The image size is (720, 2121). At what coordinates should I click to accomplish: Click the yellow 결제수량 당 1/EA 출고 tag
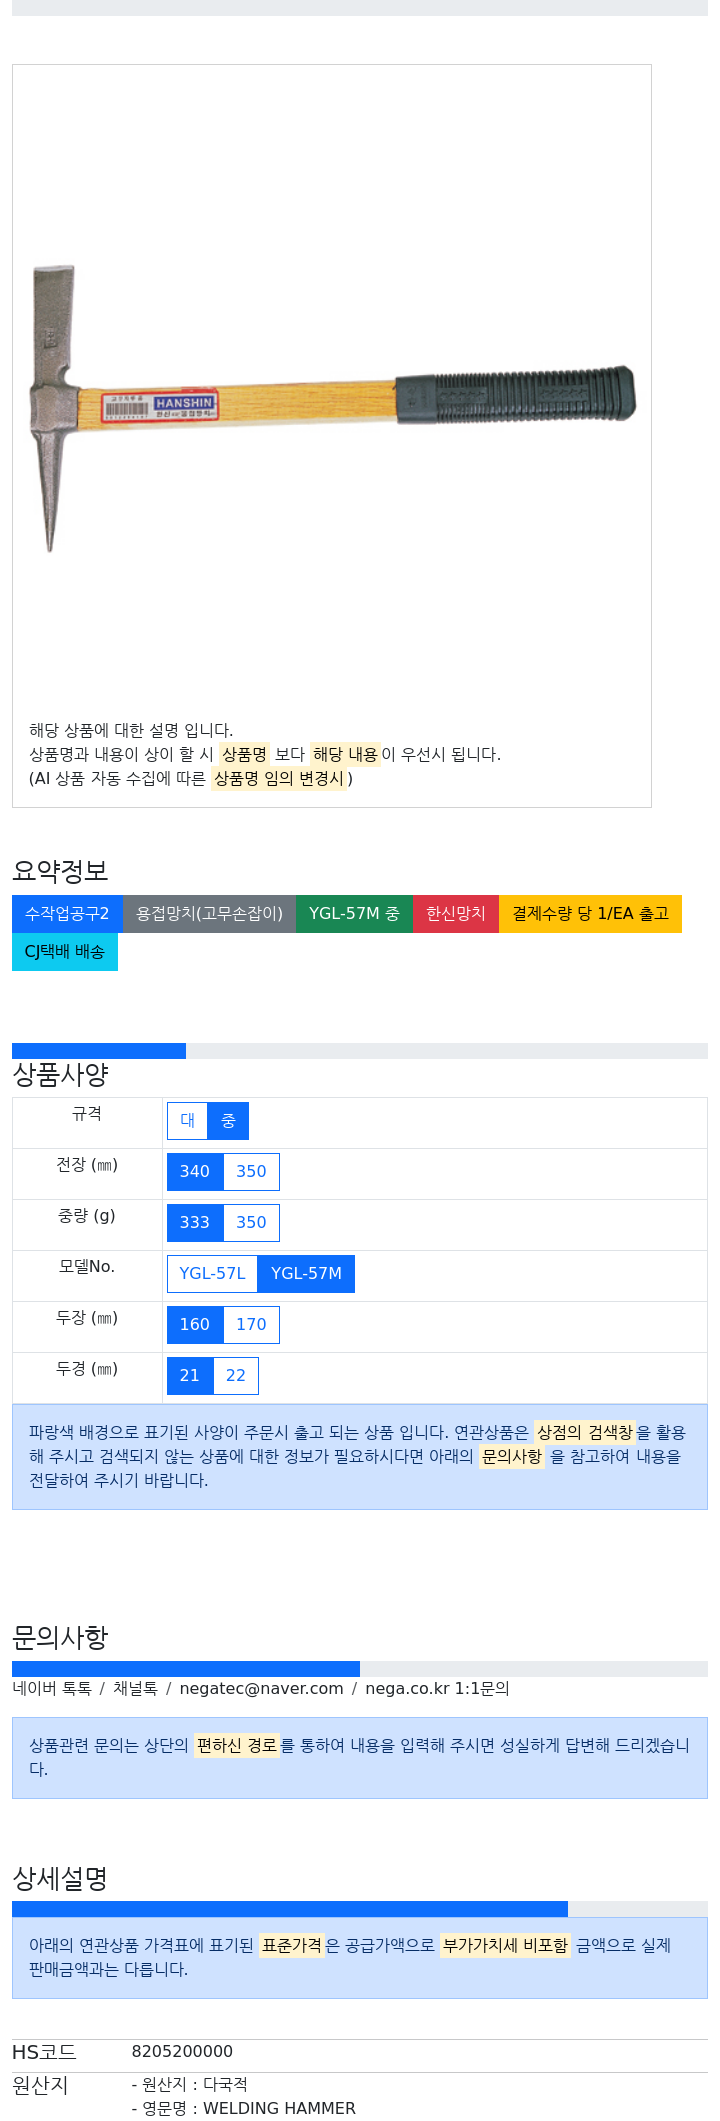click(590, 914)
